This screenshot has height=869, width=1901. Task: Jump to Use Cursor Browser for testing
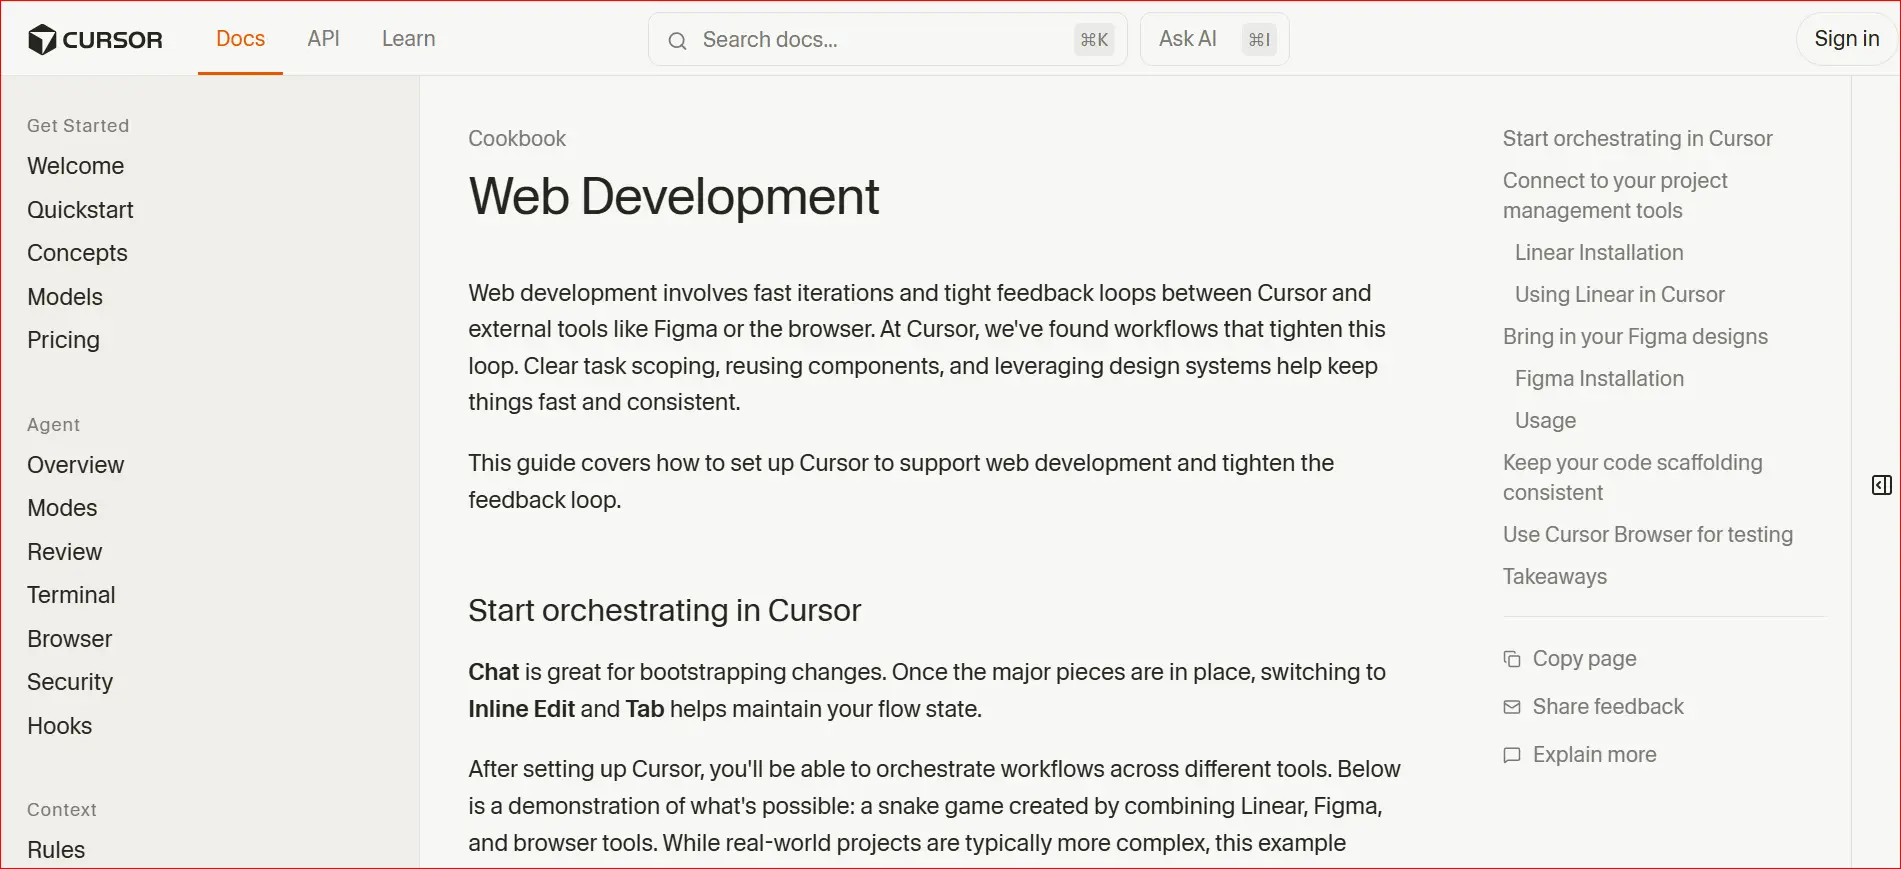coord(1647,535)
